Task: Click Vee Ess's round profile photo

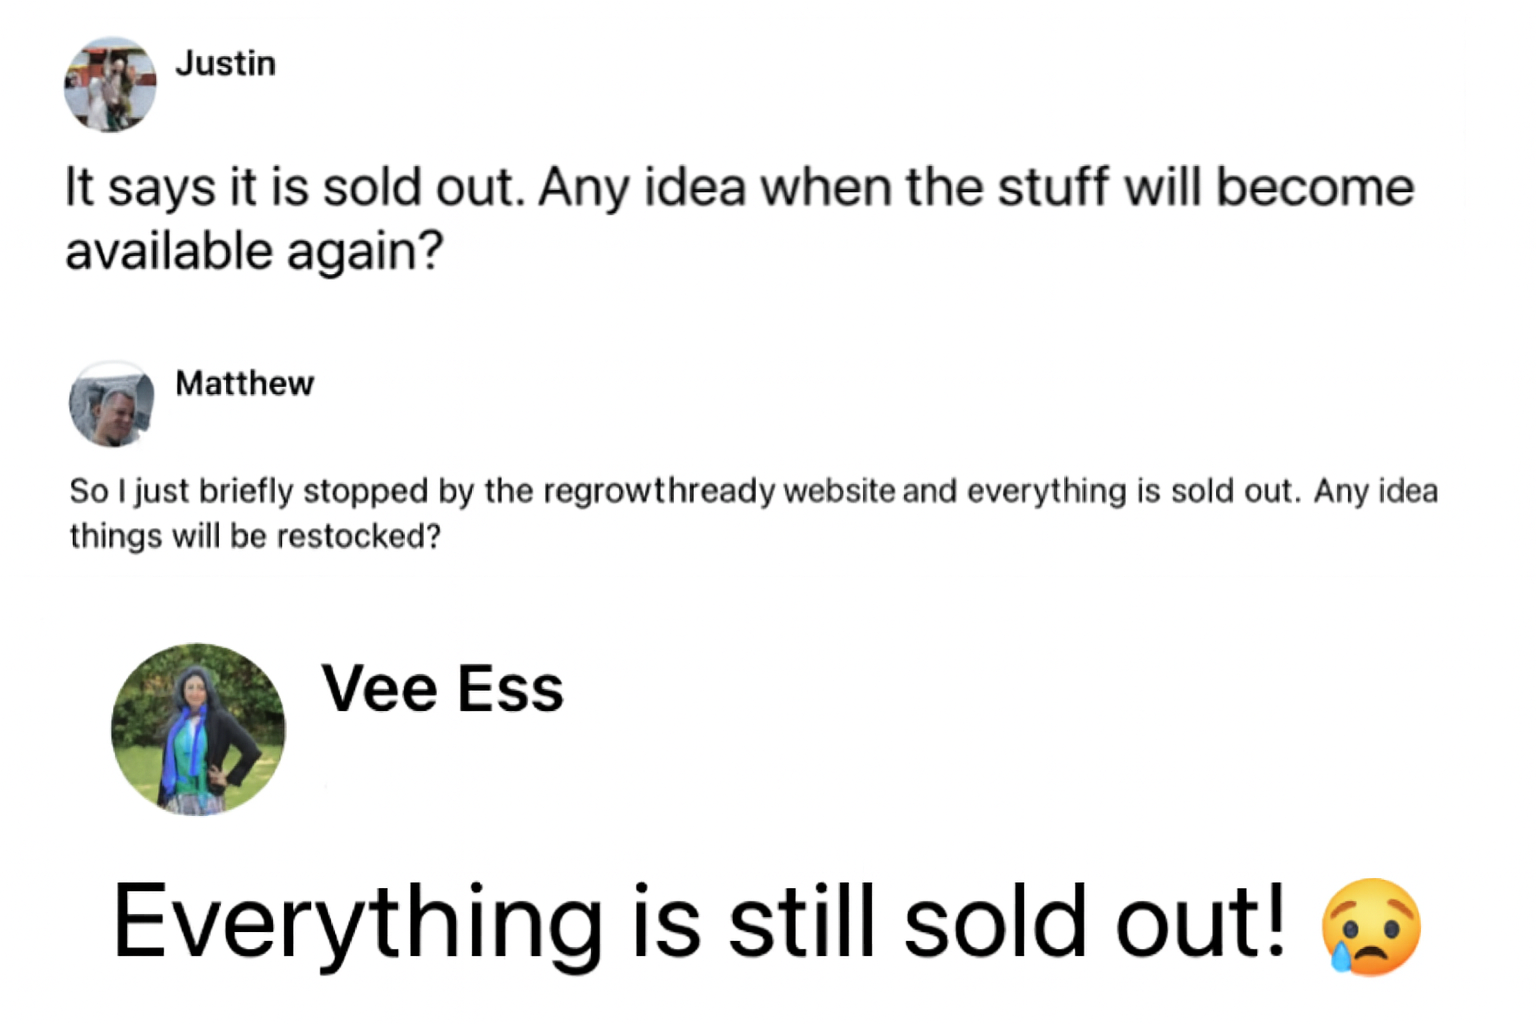Action: (x=198, y=729)
